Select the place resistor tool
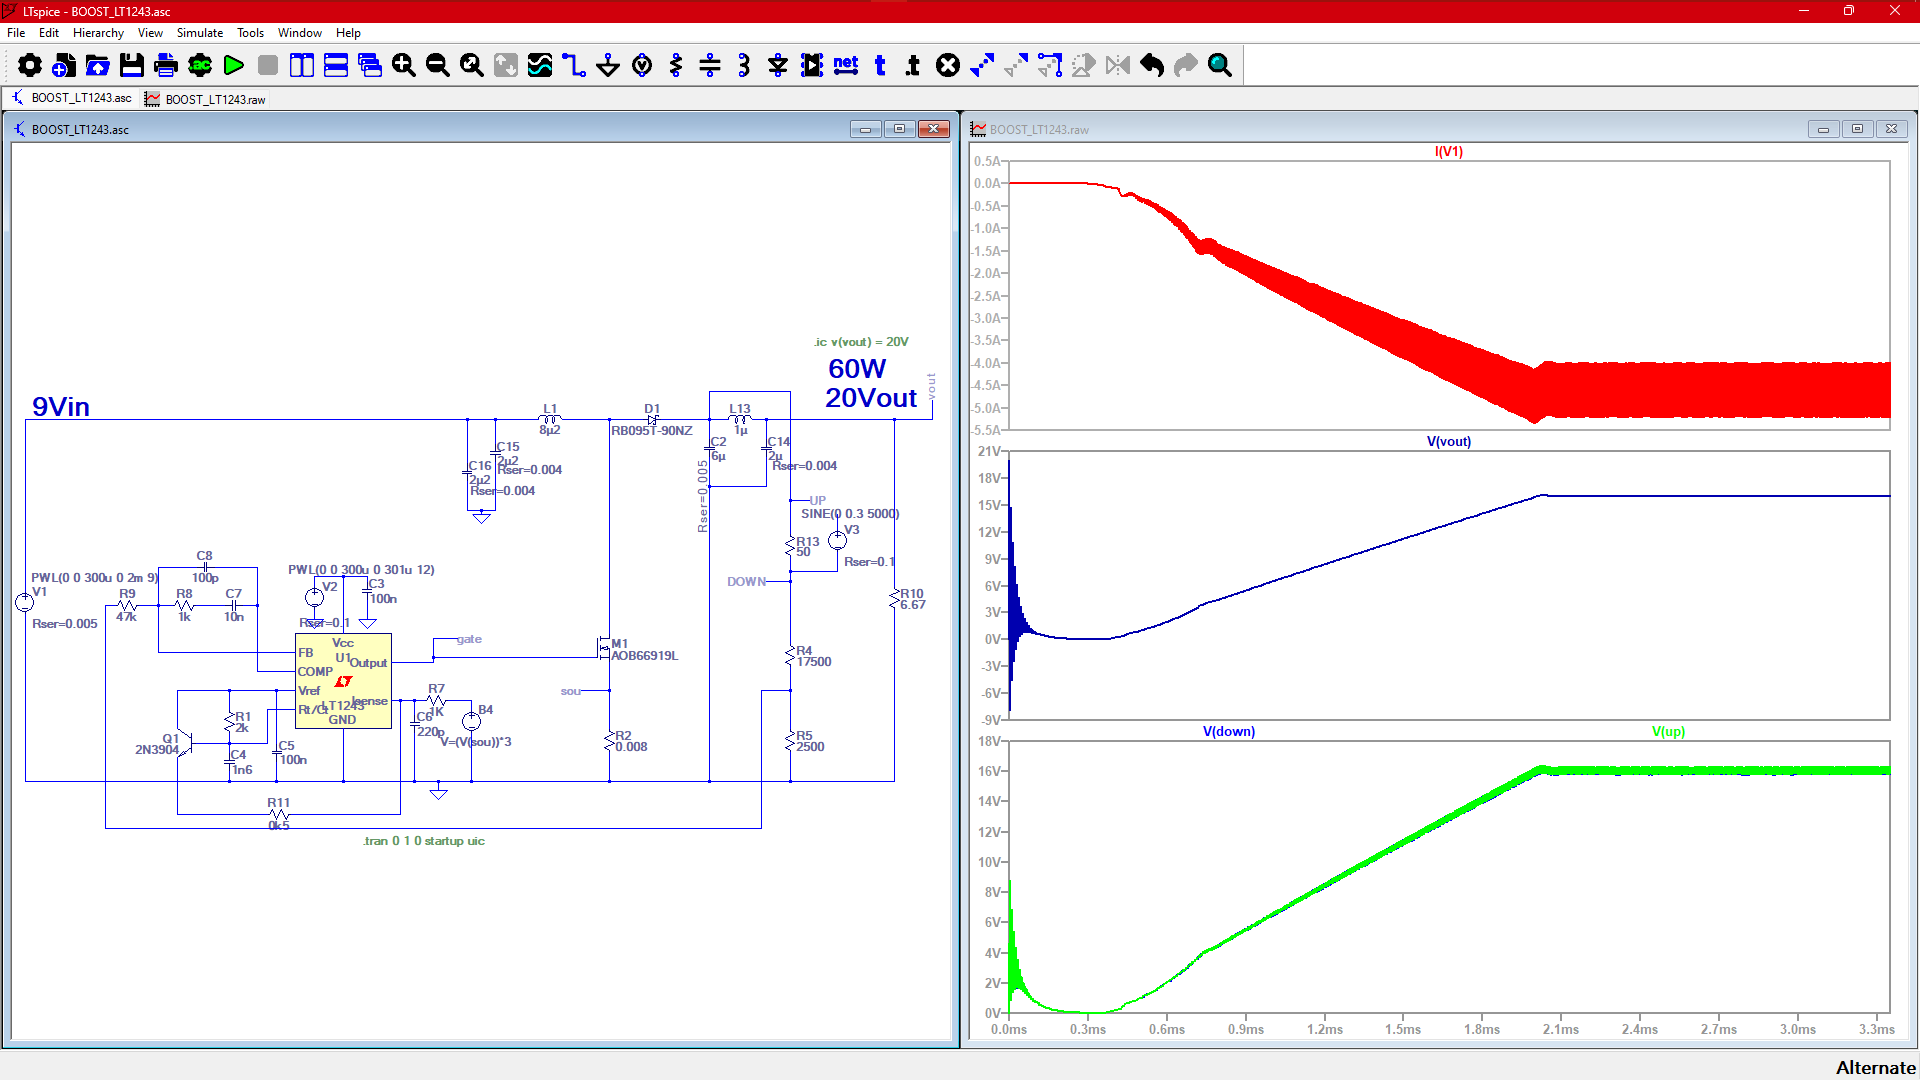1920x1080 pixels. (676, 66)
